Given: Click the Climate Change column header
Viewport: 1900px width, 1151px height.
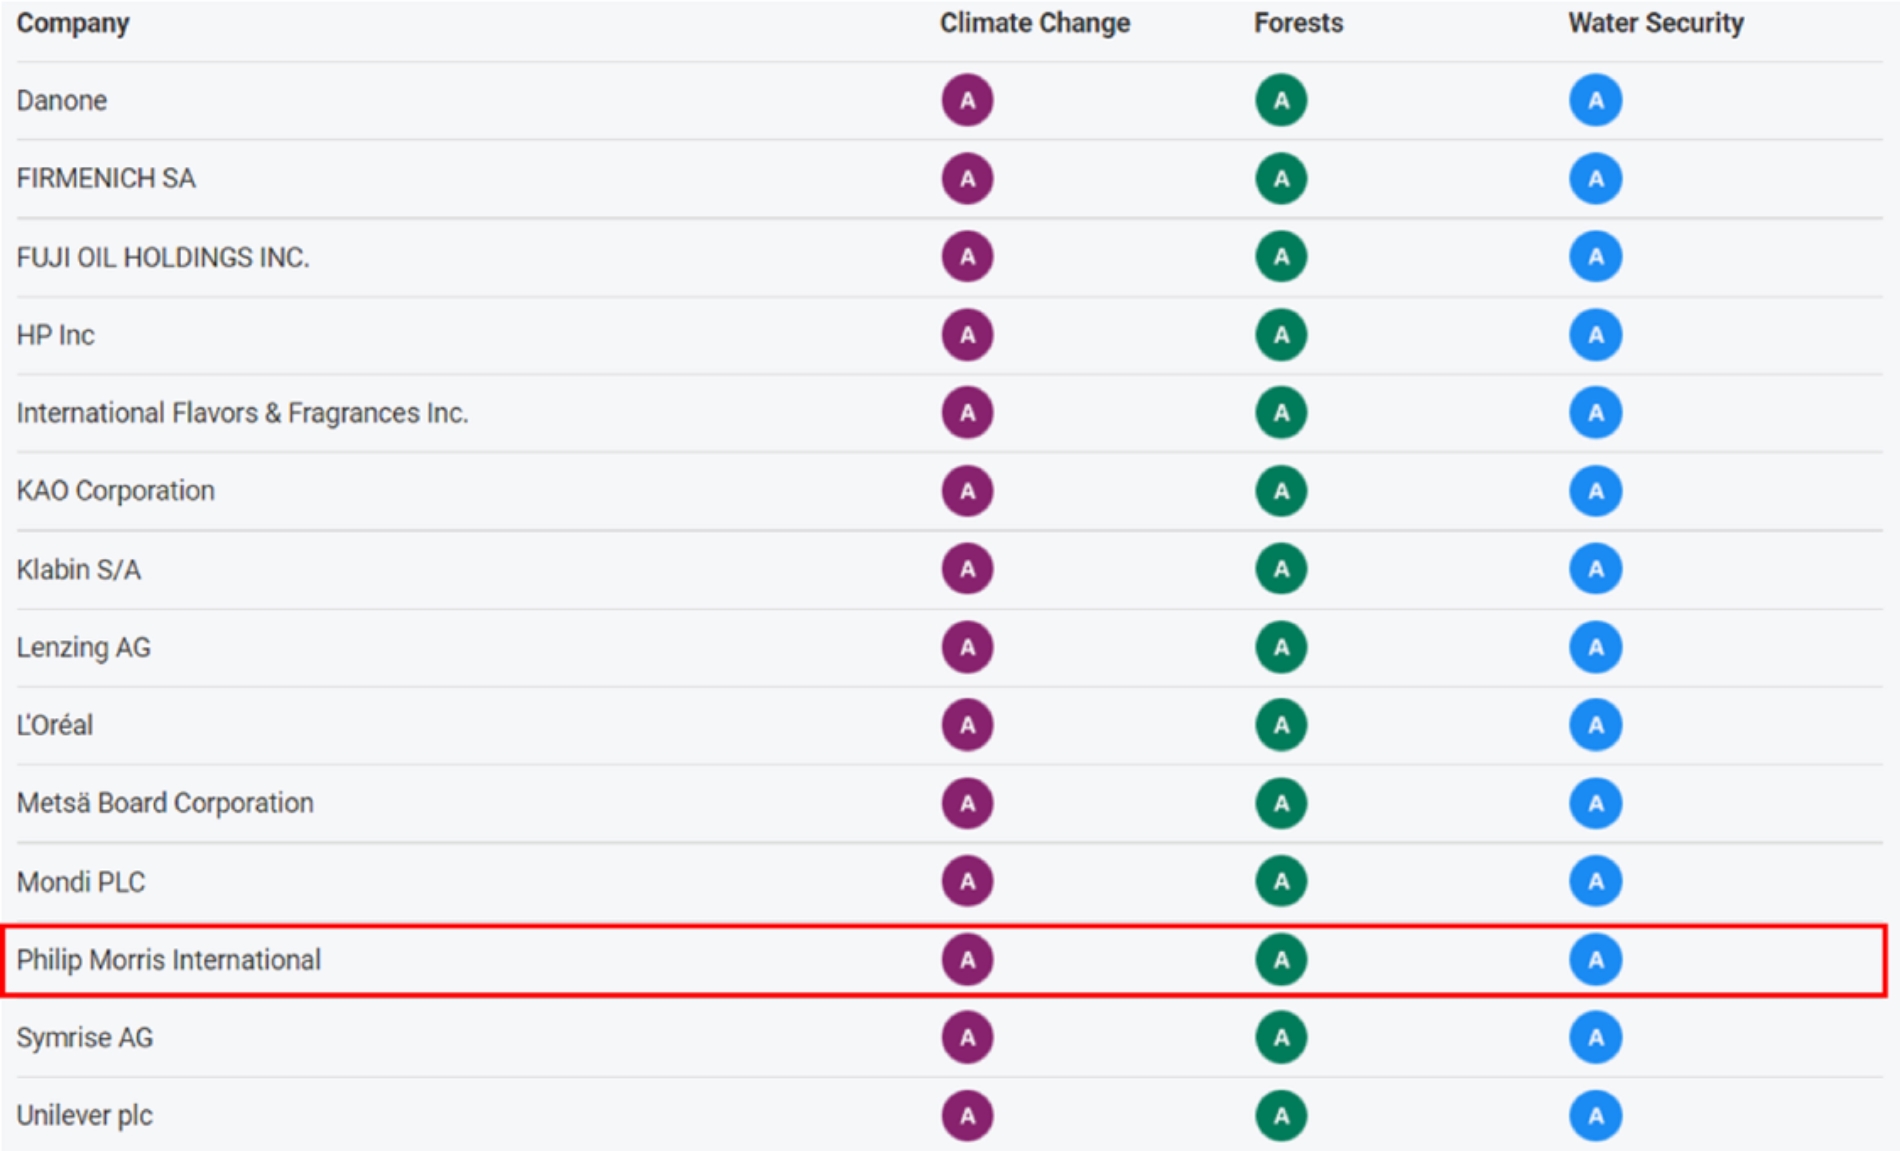Looking at the screenshot, I should click(1034, 23).
